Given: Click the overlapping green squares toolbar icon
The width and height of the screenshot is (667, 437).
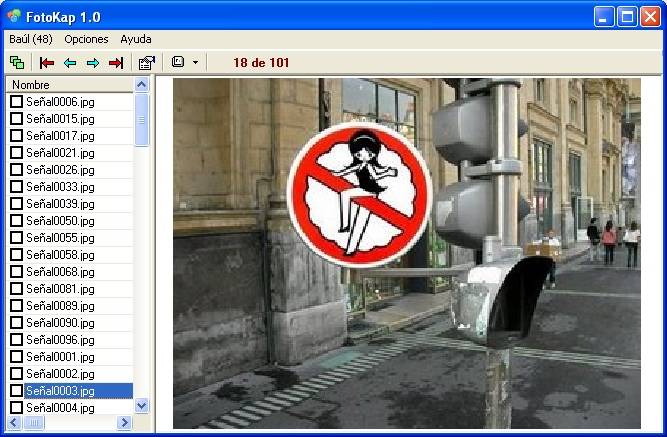Looking at the screenshot, I should point(17,63).
